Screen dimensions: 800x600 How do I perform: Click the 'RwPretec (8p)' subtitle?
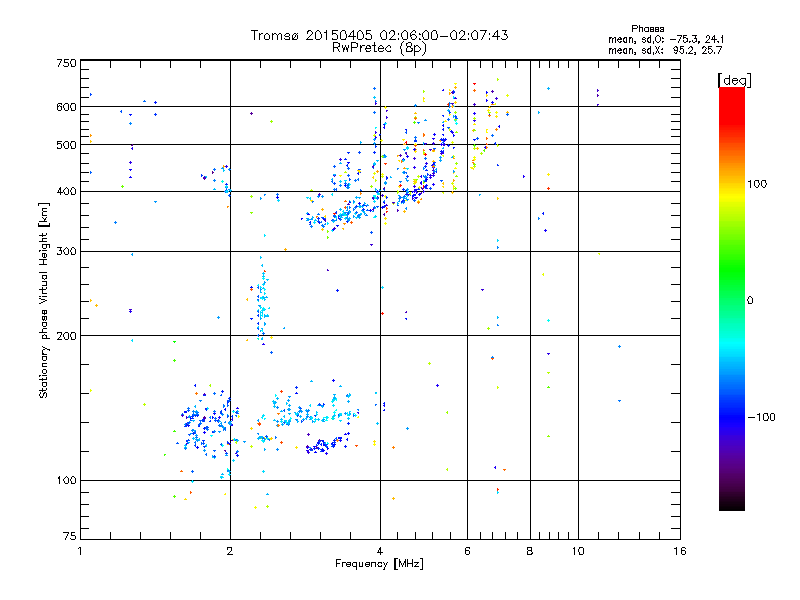[x=379, y=48]
